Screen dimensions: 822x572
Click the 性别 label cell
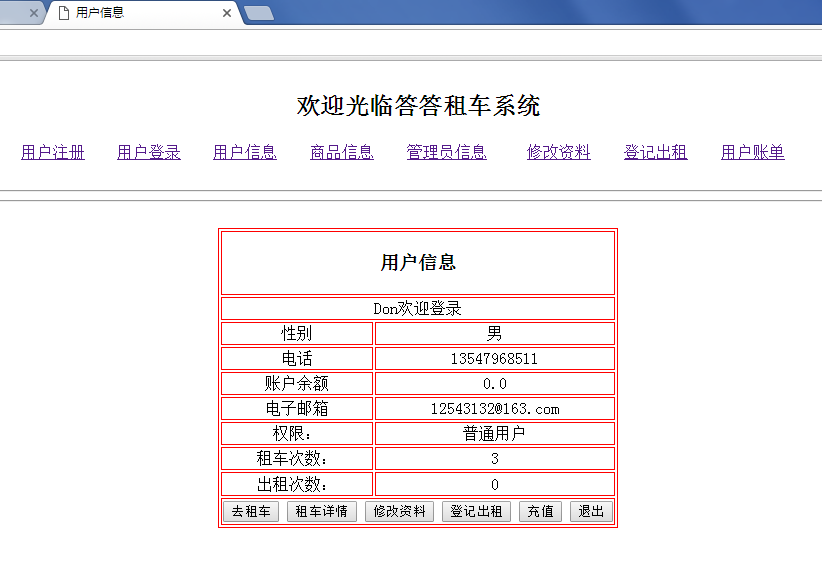coord(297,333)
